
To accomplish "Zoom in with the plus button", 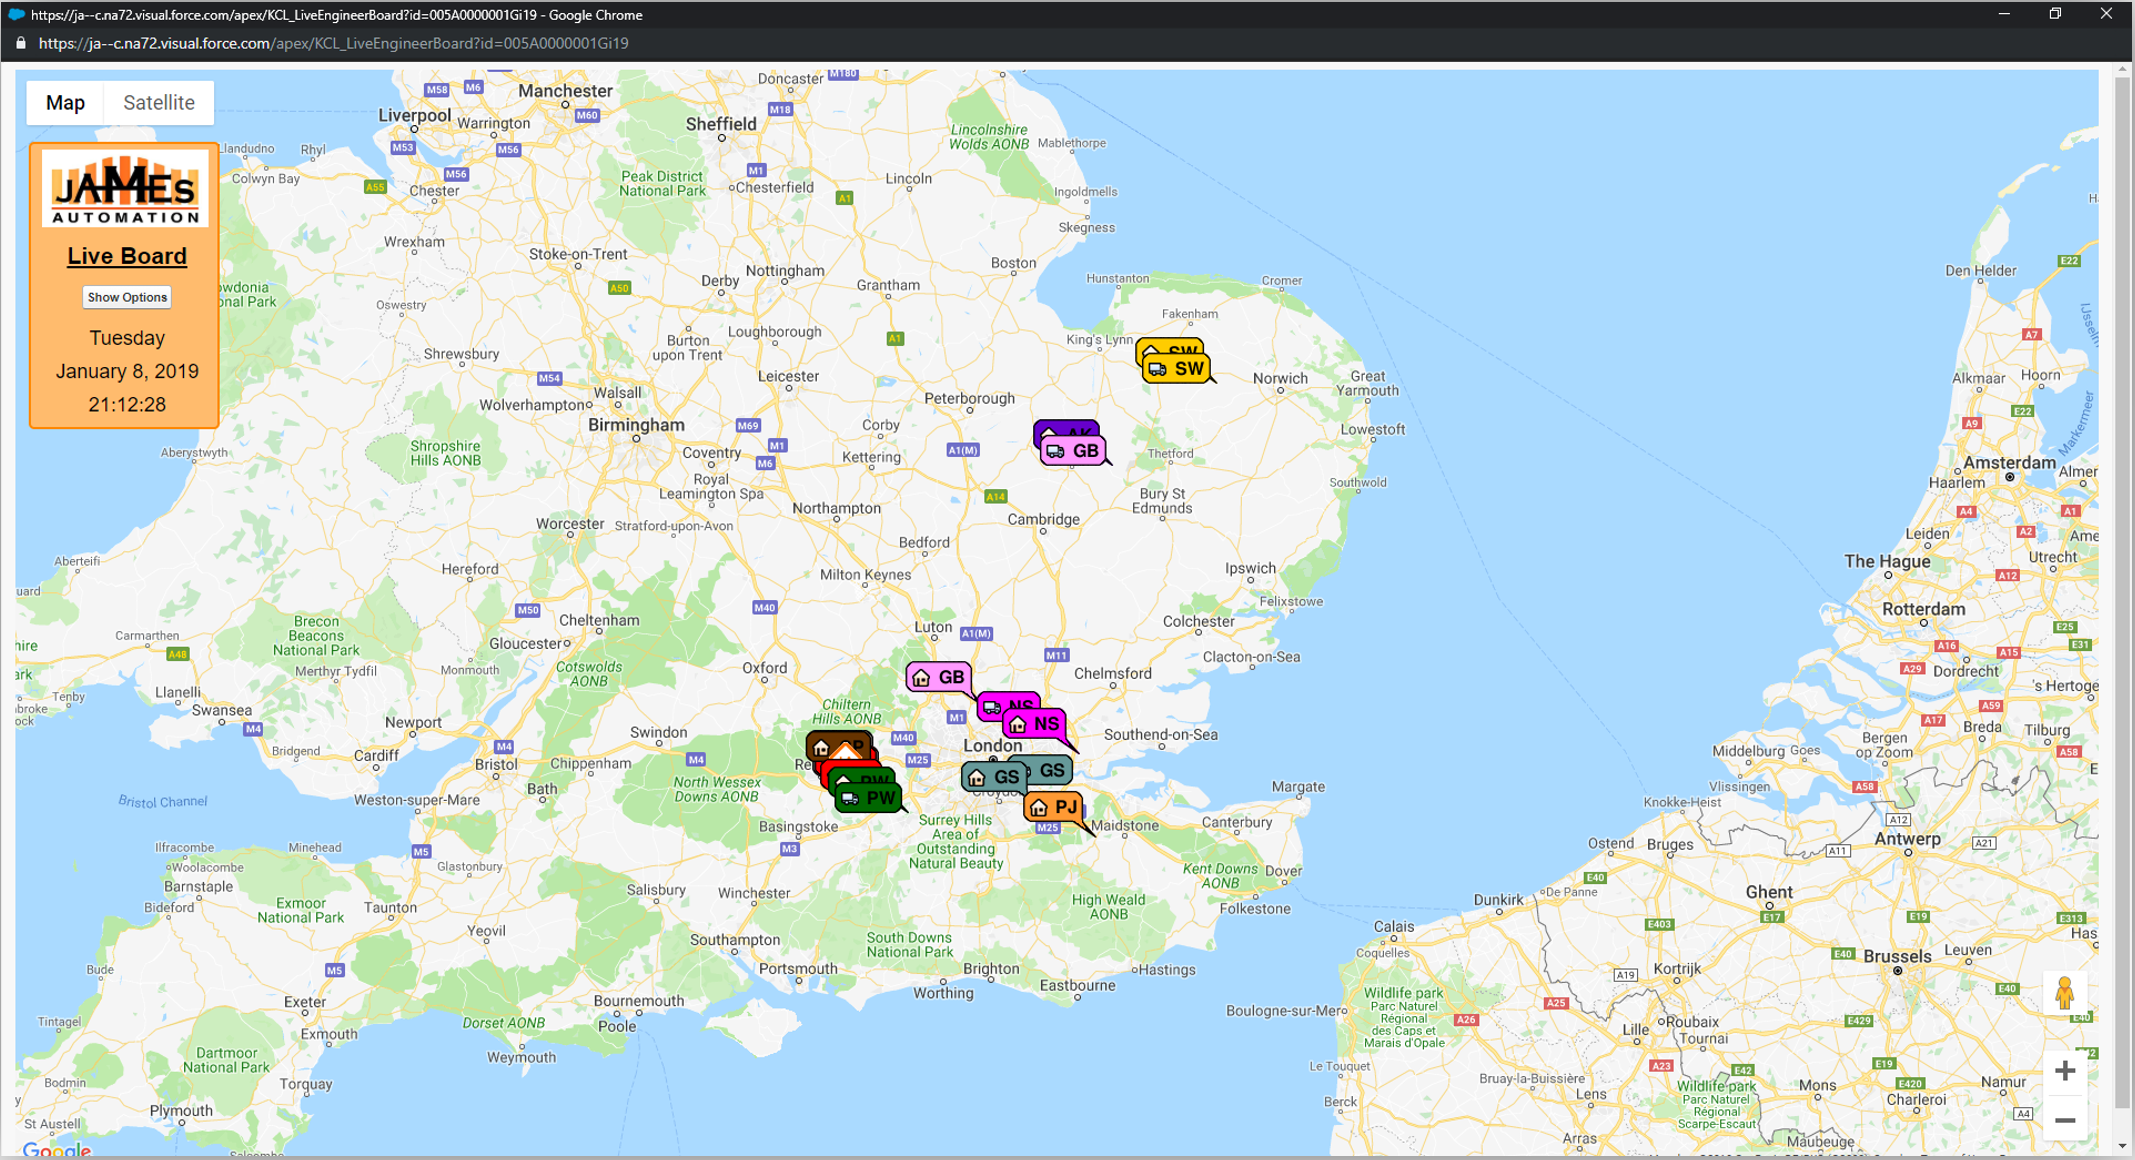I will 2065,1071.
